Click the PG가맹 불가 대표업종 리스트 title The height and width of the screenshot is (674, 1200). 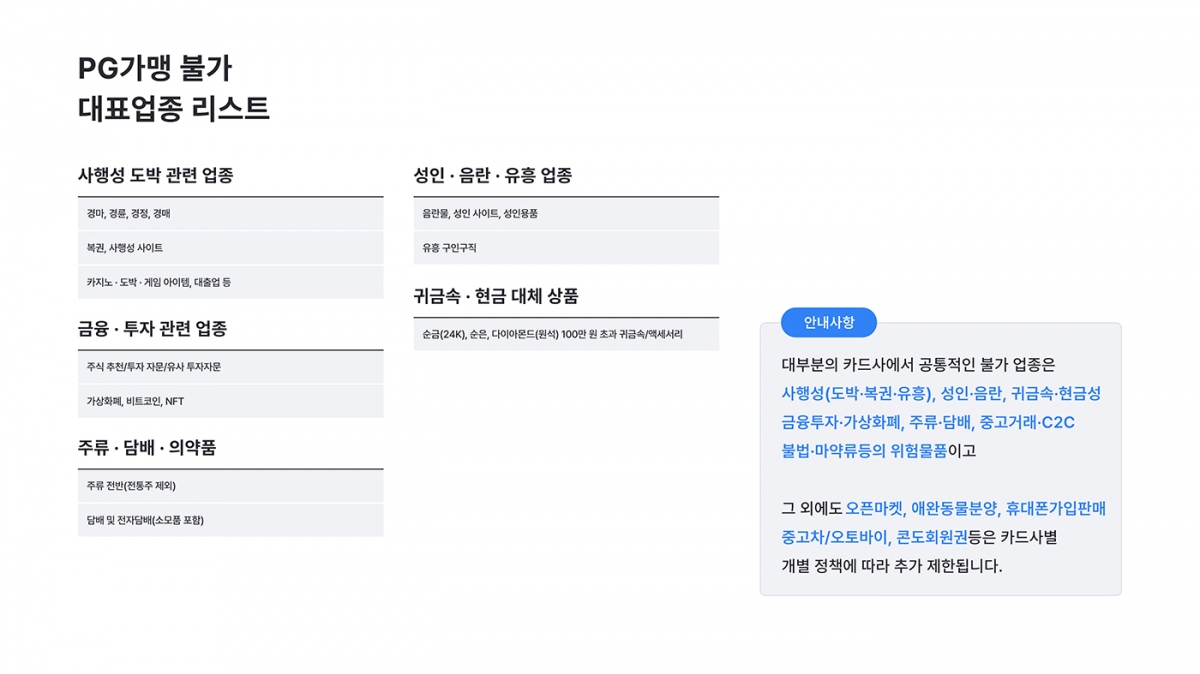point(174,88)
